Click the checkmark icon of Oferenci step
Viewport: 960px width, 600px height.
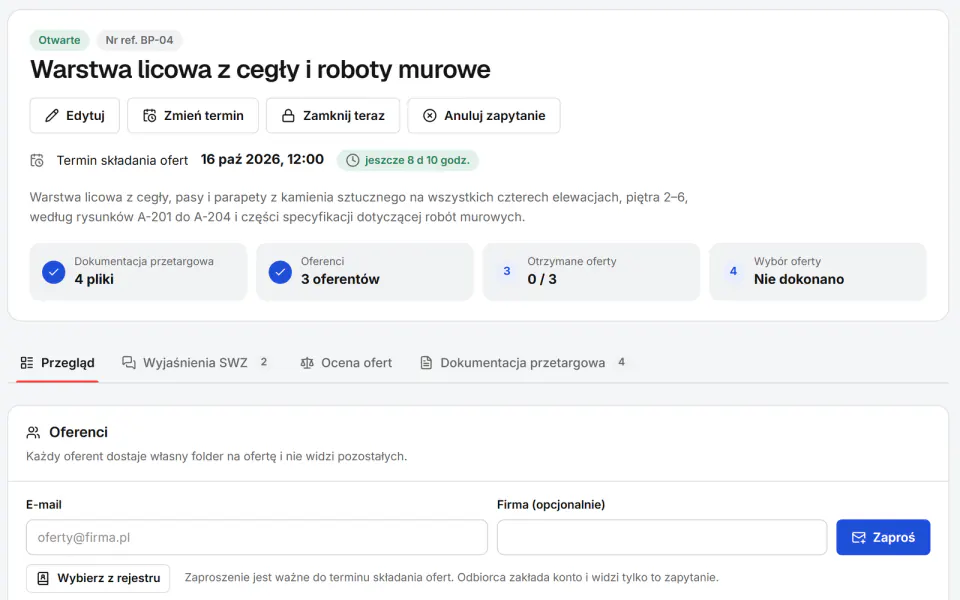tap(280, 272)
